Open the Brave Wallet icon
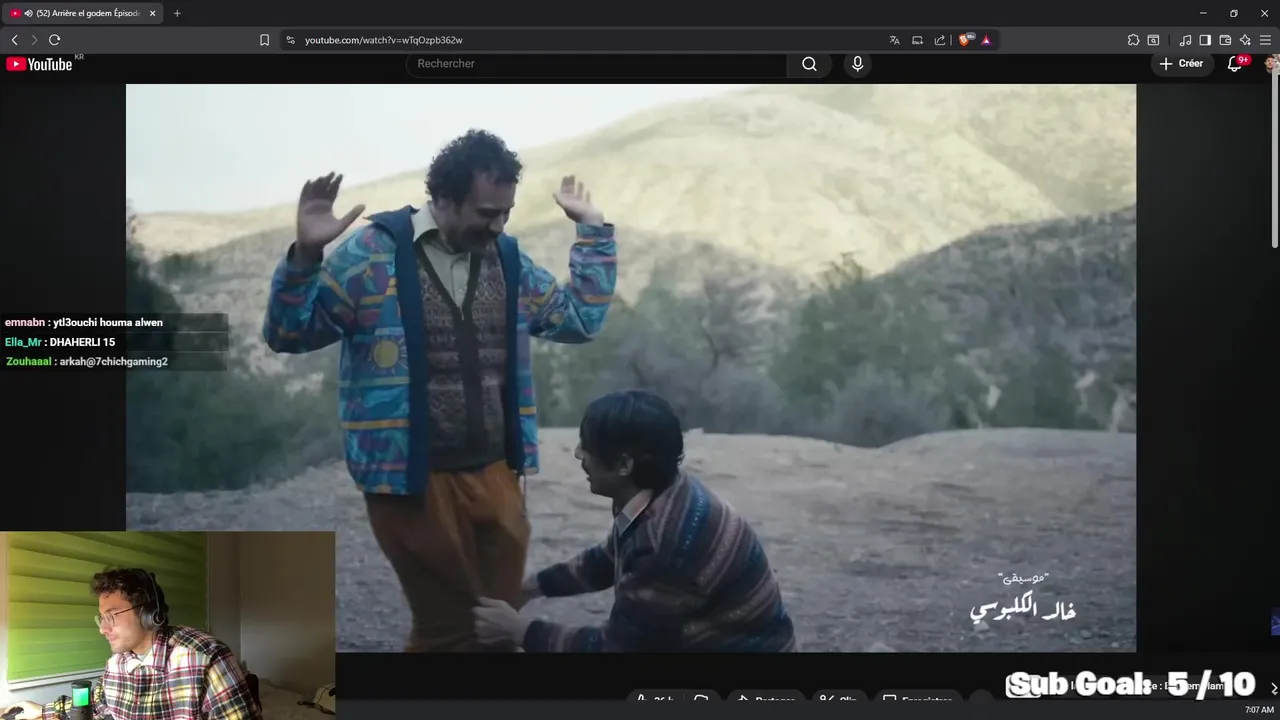 (1225, 40)
